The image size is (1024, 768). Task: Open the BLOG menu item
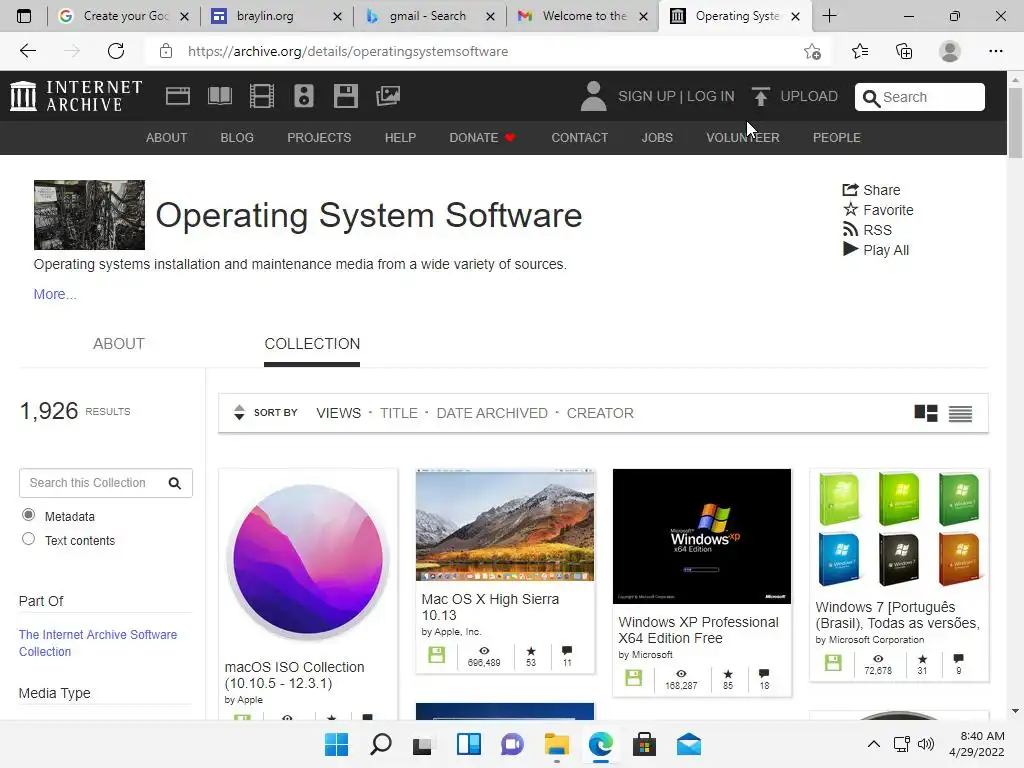coord(237,138)
